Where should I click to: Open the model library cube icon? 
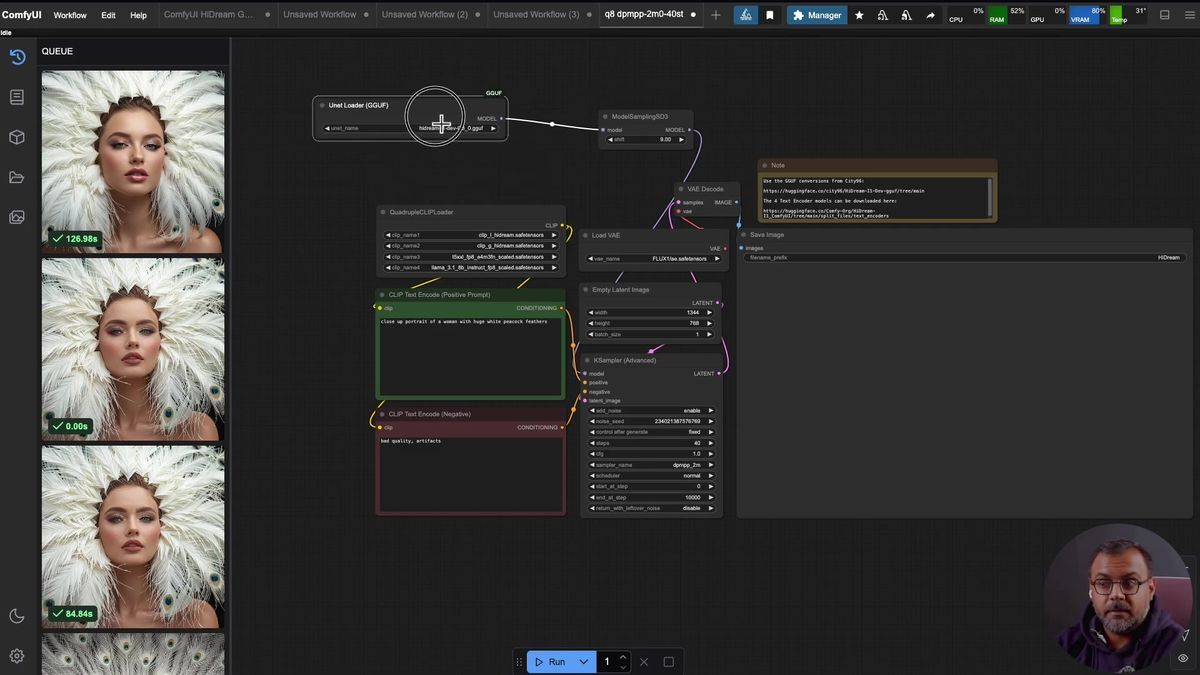[x=17, y=137]
